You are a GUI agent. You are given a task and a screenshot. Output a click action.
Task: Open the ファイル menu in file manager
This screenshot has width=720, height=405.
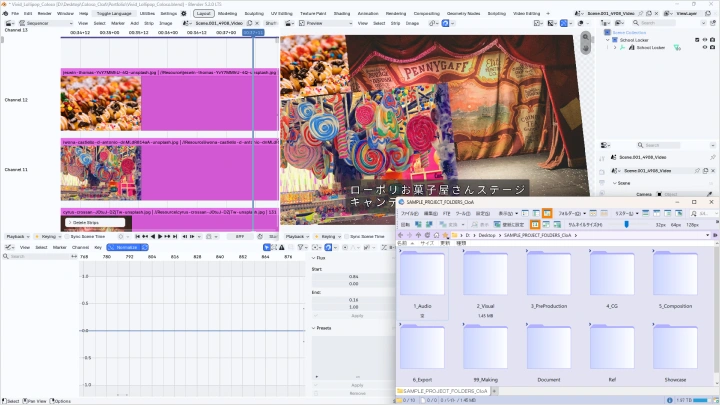pos(410,214)
